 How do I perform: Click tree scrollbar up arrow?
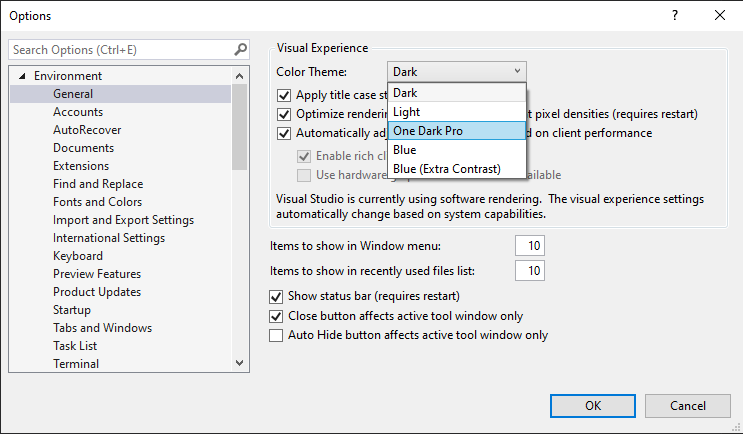[239, 76]
